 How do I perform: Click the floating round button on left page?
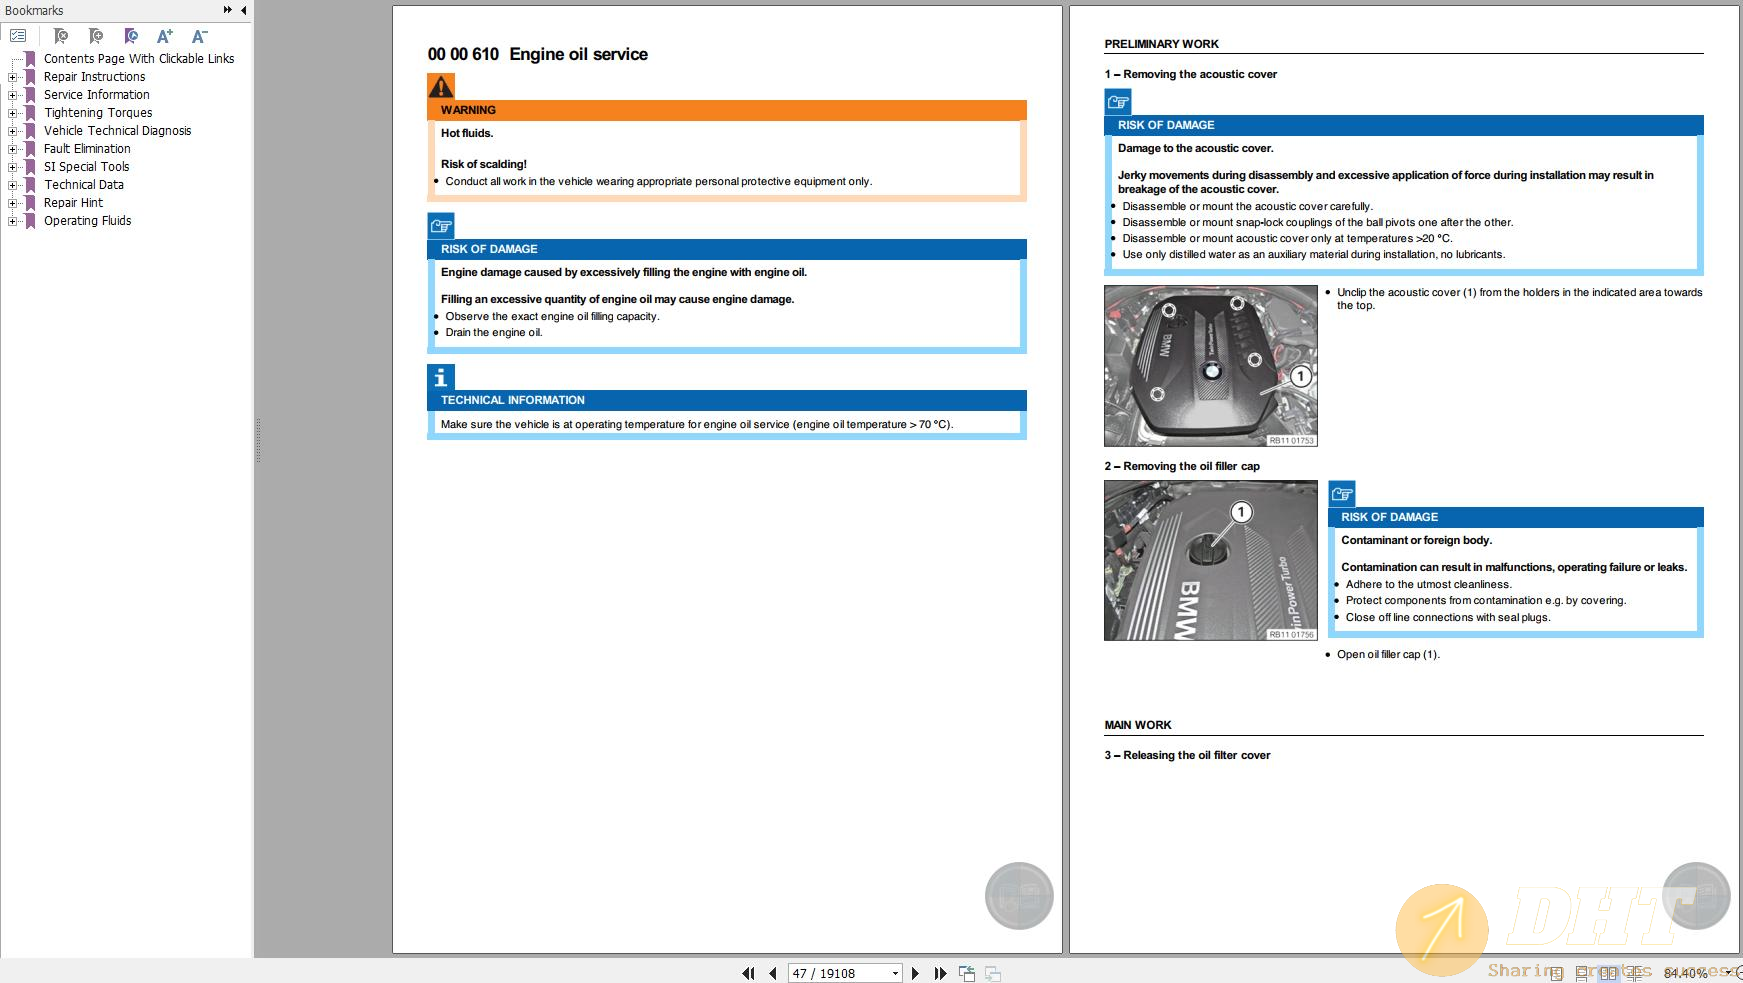pyautogui.click(x=1019, y=896)
